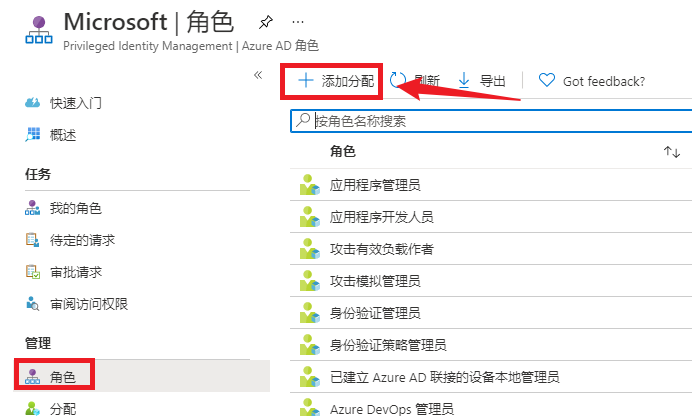Select 角色 under the 管理 section
This screenshot has width=692, height=416.
[62, 377]
